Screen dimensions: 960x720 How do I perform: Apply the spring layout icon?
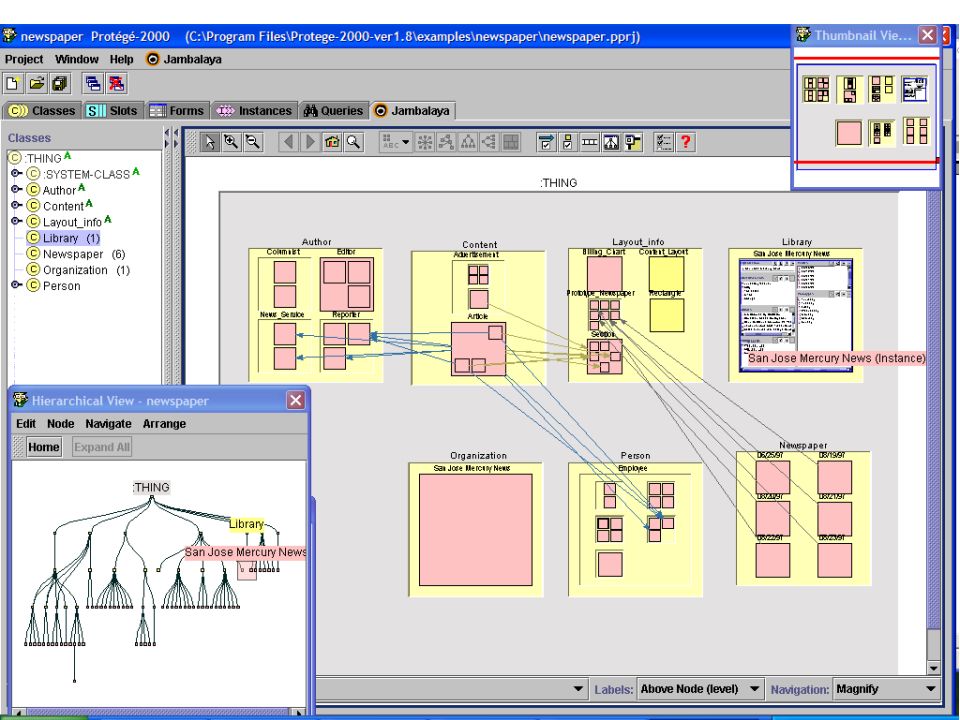446,143
